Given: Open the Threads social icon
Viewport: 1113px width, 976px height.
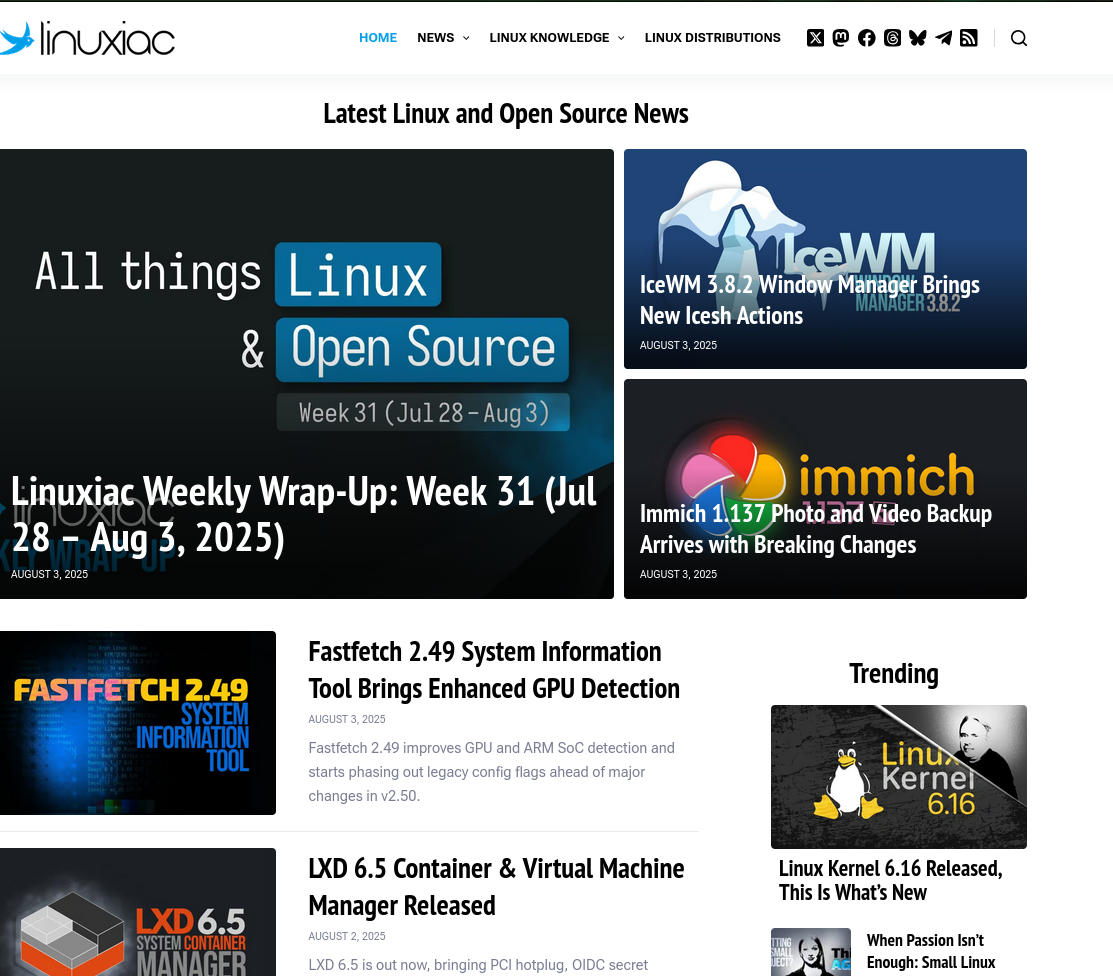Looking at the screenshot, I should [x=892, y=38].
